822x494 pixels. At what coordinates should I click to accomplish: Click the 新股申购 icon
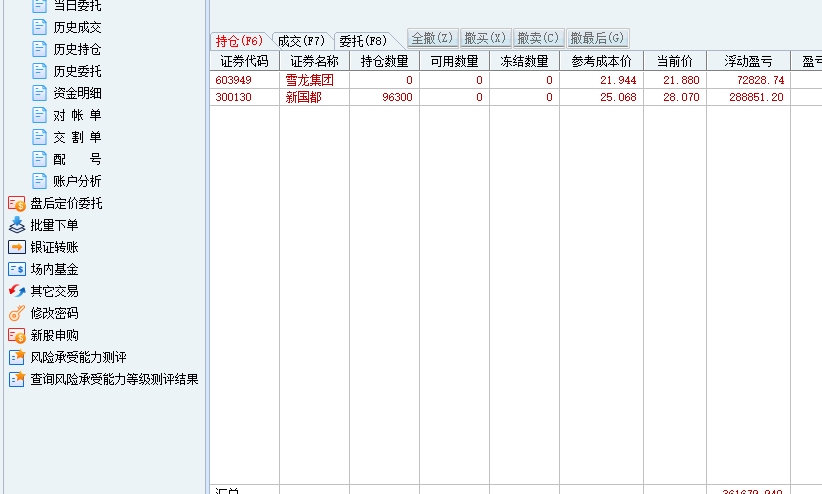(17, 335)
